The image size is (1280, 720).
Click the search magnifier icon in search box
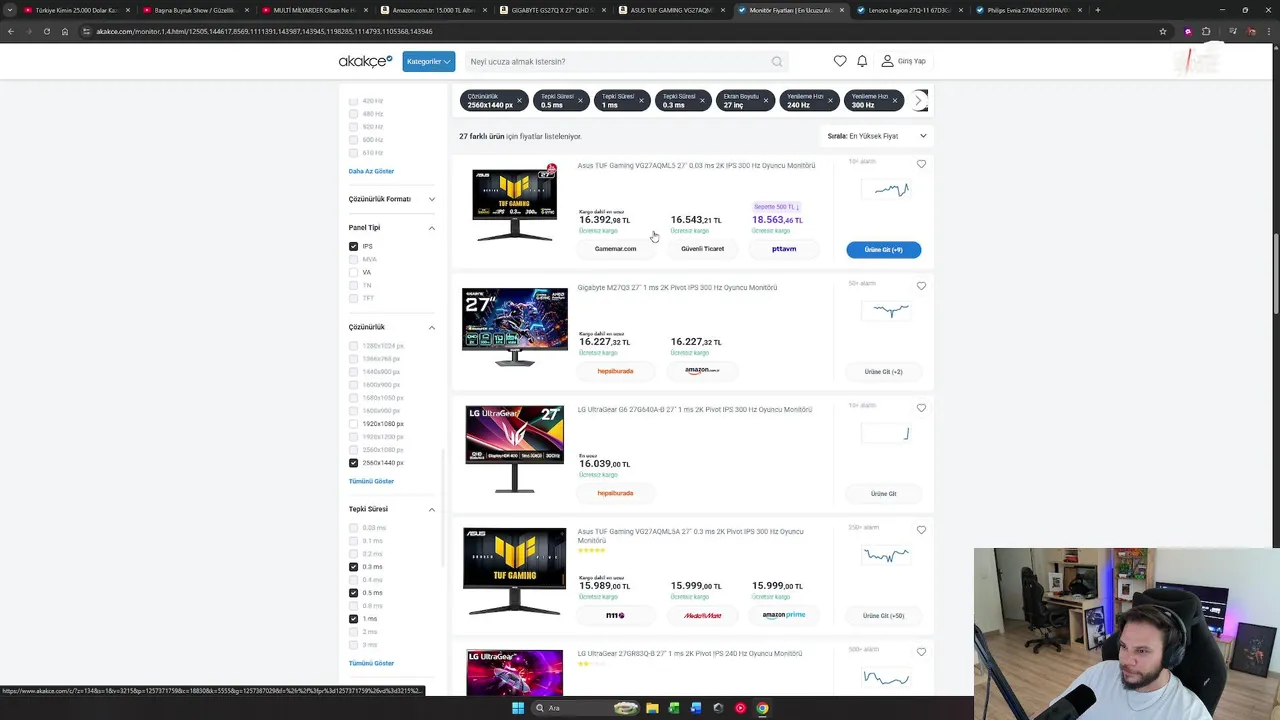pyautogui.click(x=777, y=62)
